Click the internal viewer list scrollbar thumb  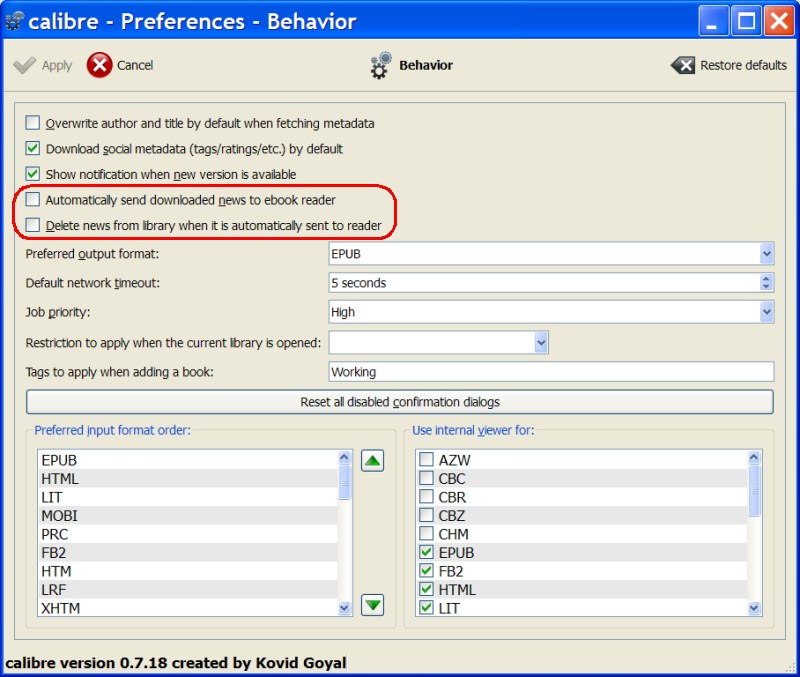point(754,491)
